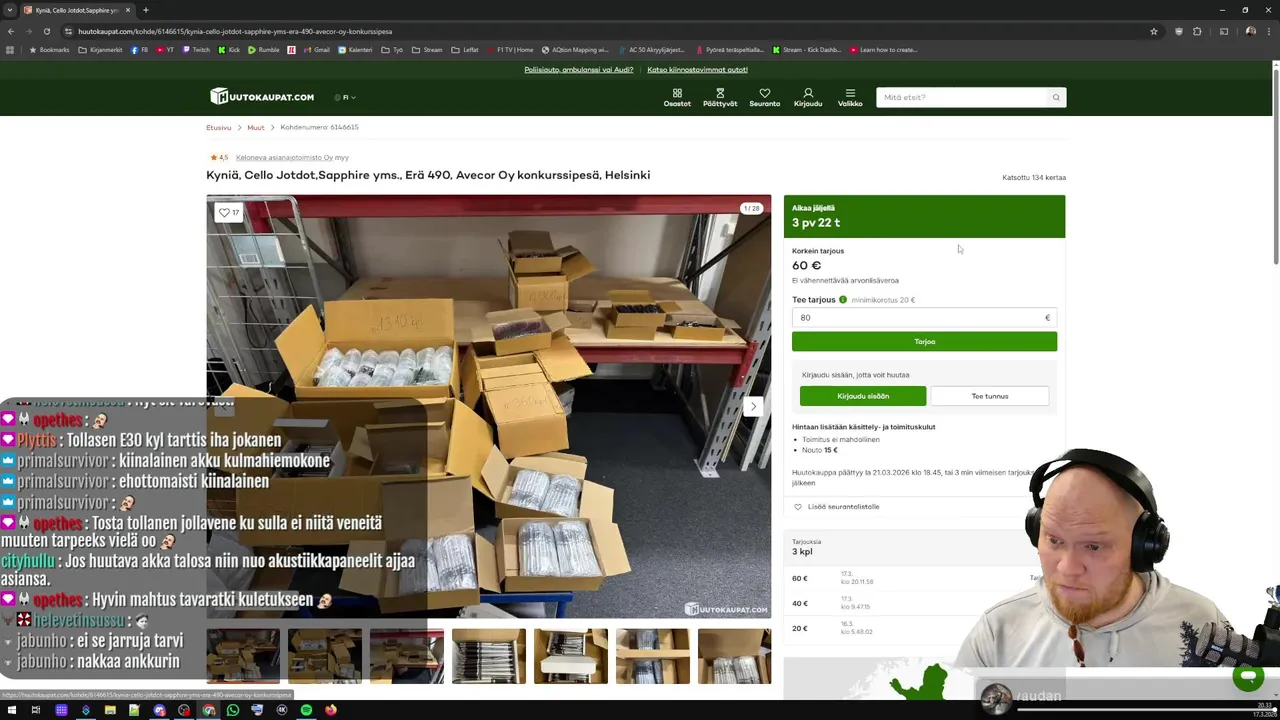
Task: Open Windows Start menu
Action: pyautogui.click(x=11, y=710)
